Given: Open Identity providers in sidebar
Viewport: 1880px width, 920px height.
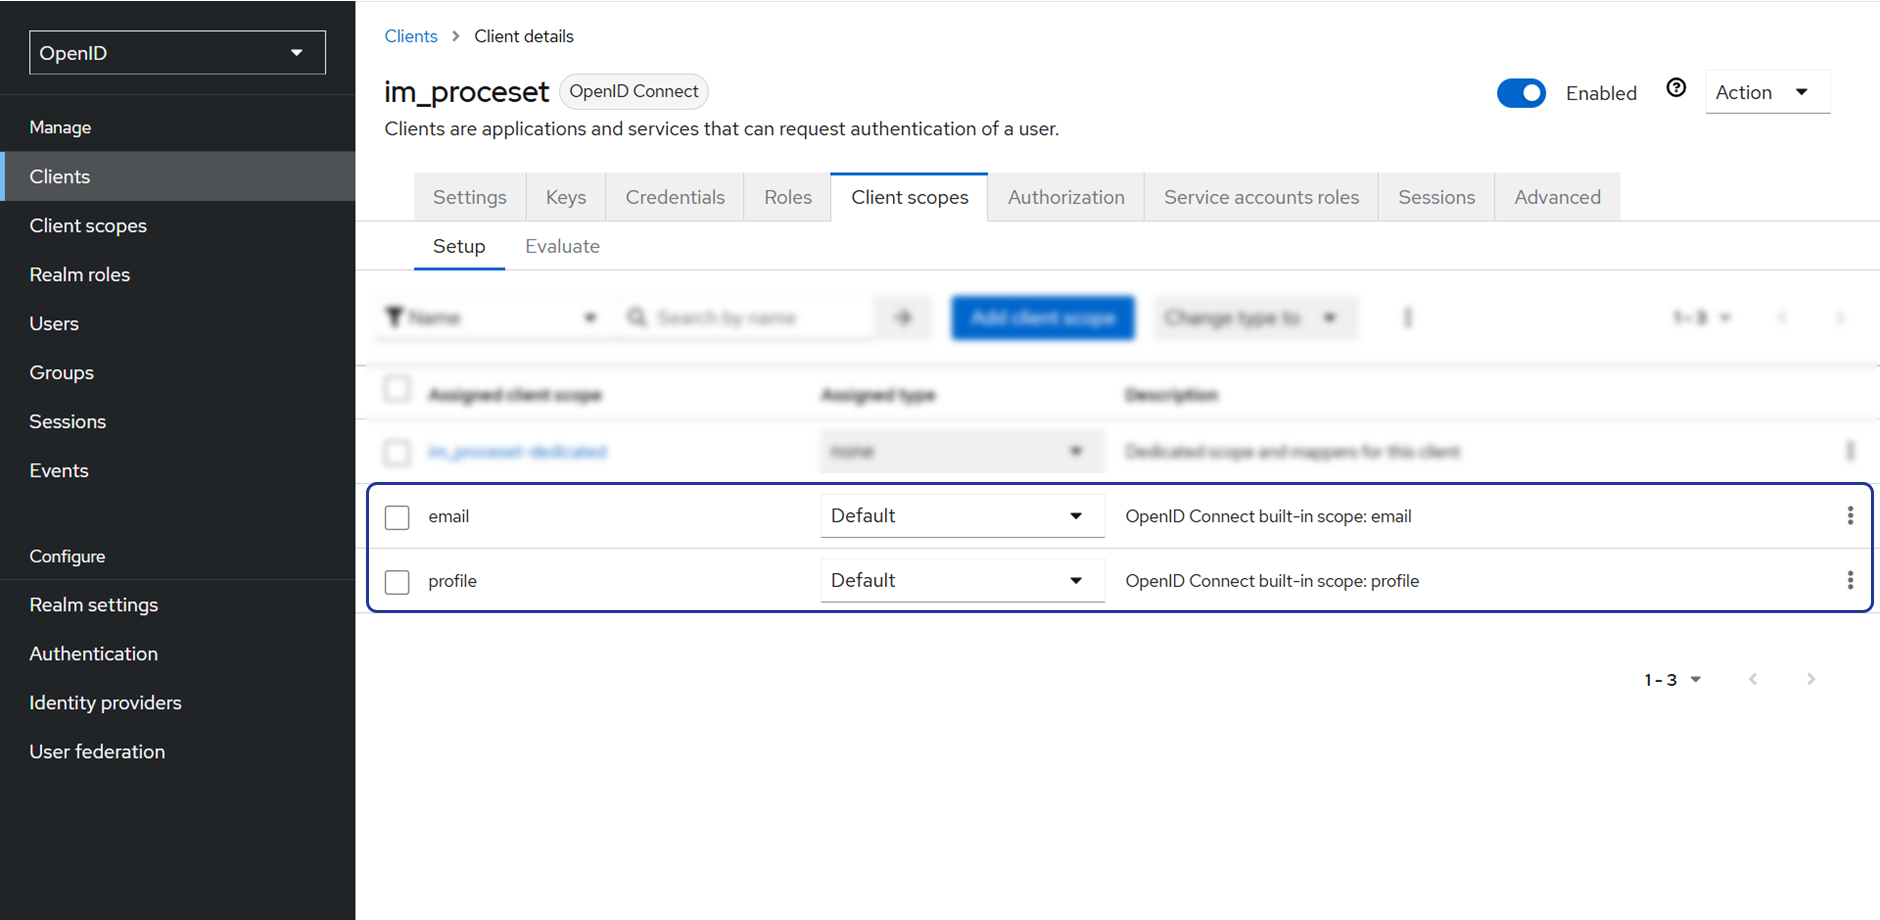Looking at the screenshot, I should pyautogui.click(x=178, y=702).
